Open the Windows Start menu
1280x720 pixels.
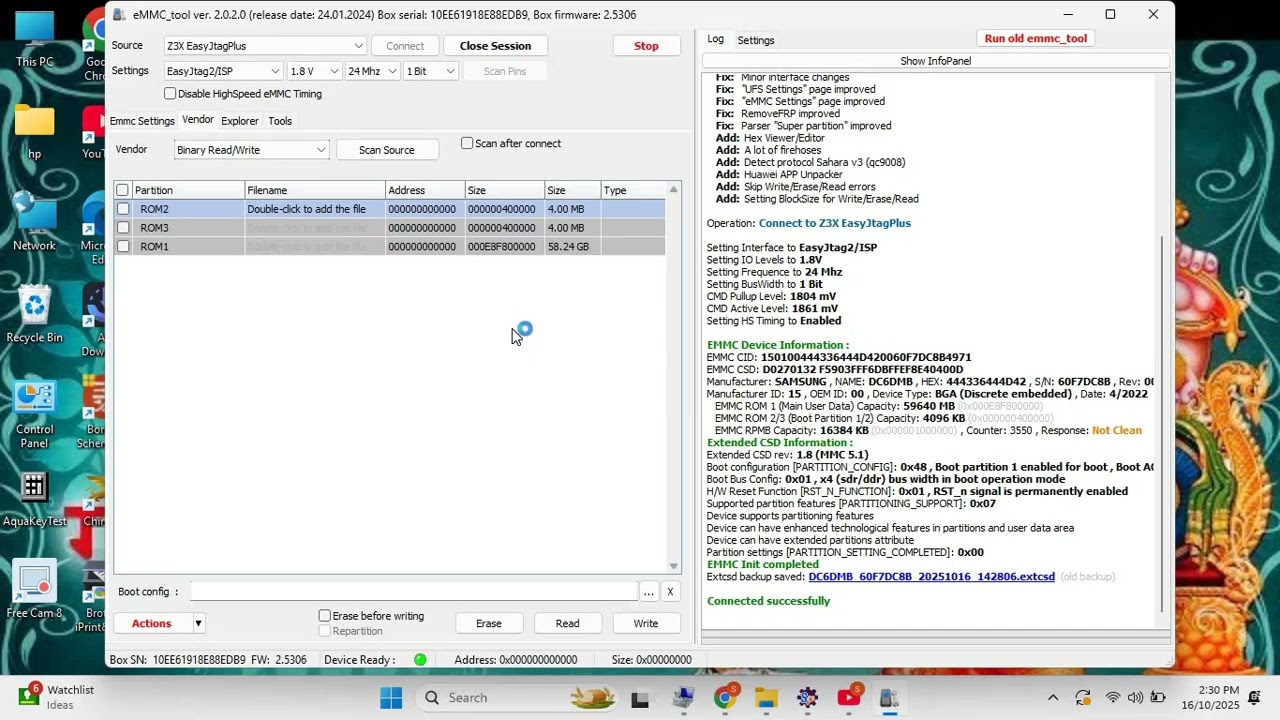(x=391, y=697)
